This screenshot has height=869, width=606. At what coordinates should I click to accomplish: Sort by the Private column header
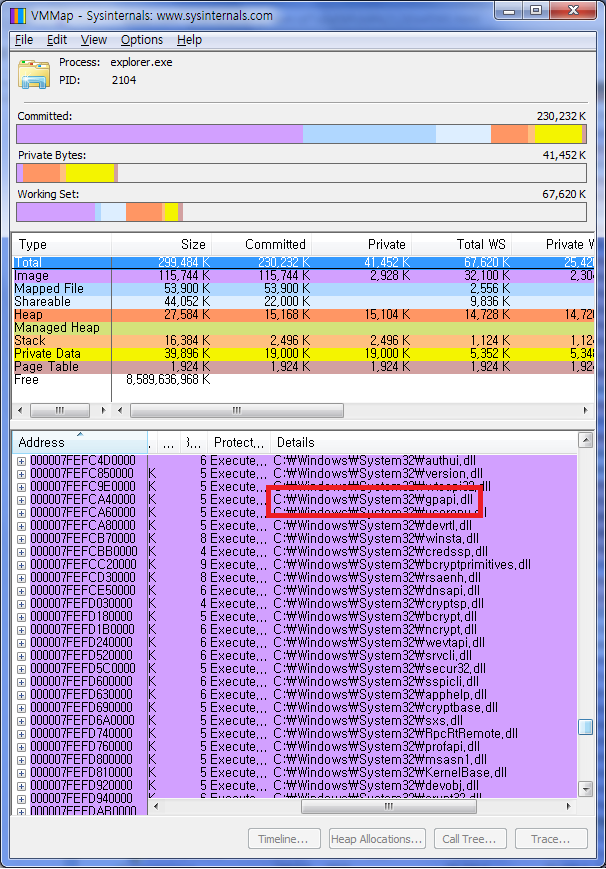pyautogui.click(x=361, y=244)
